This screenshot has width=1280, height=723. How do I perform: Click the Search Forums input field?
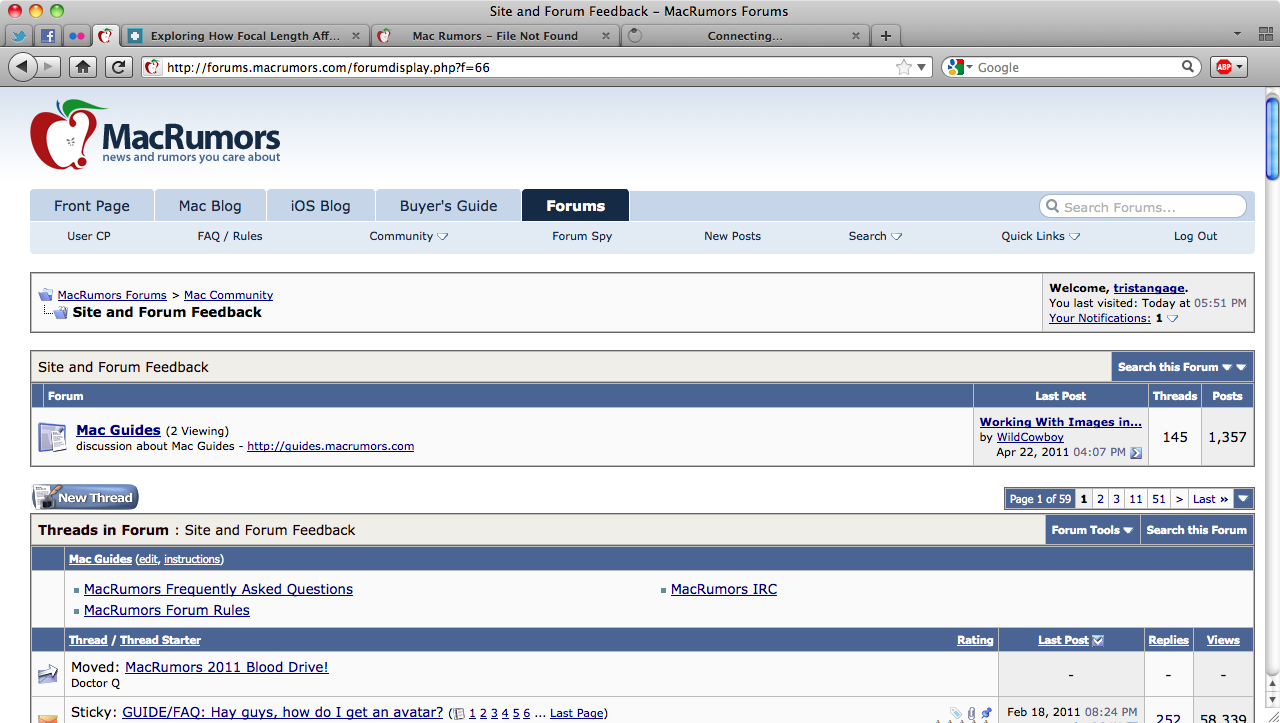[1144, 207]
